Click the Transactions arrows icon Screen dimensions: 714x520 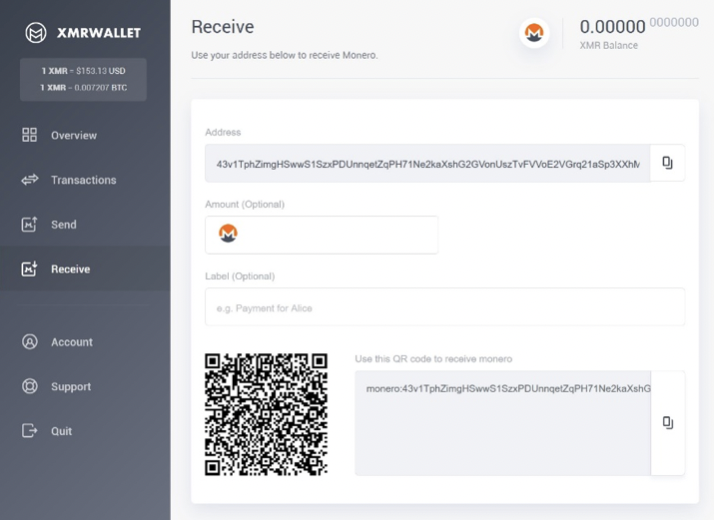coord(30,179)
